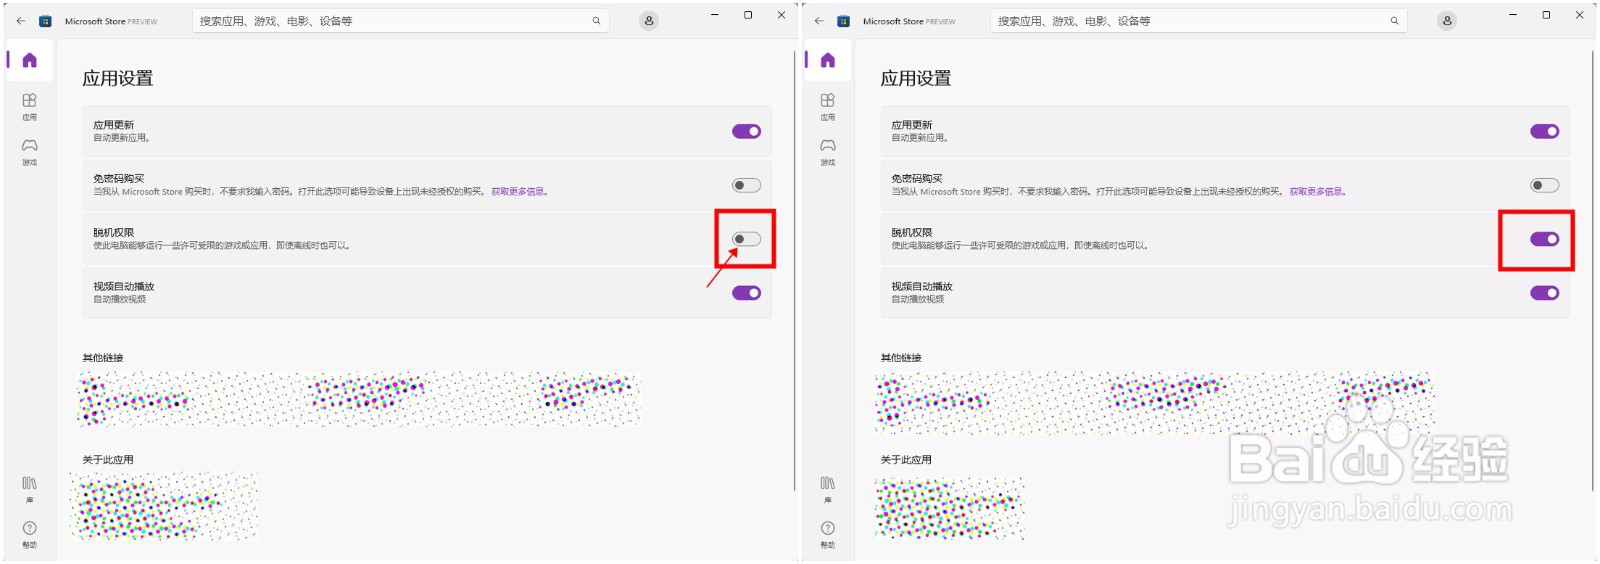Viewport: 1600px width, 564px height.
Task: Click 获取更多信息 link in right window
Action: [x=1318, y=192]
